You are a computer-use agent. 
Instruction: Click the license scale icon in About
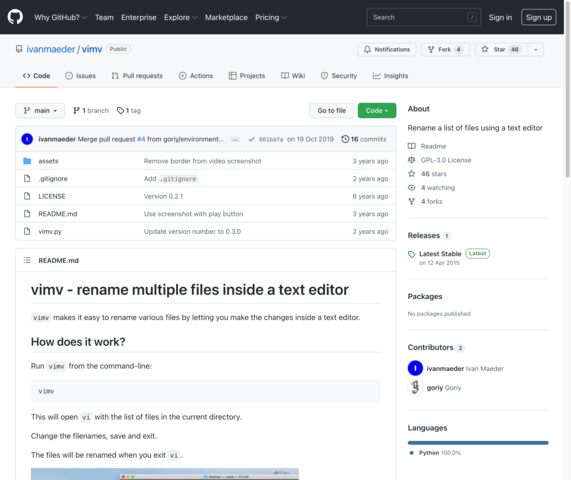tap(411, 160)
